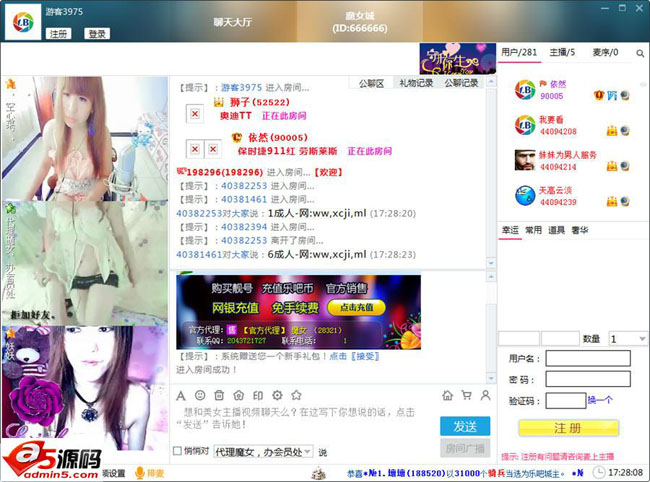
Task: Click the house icon above send button
Action: point(447,395)
